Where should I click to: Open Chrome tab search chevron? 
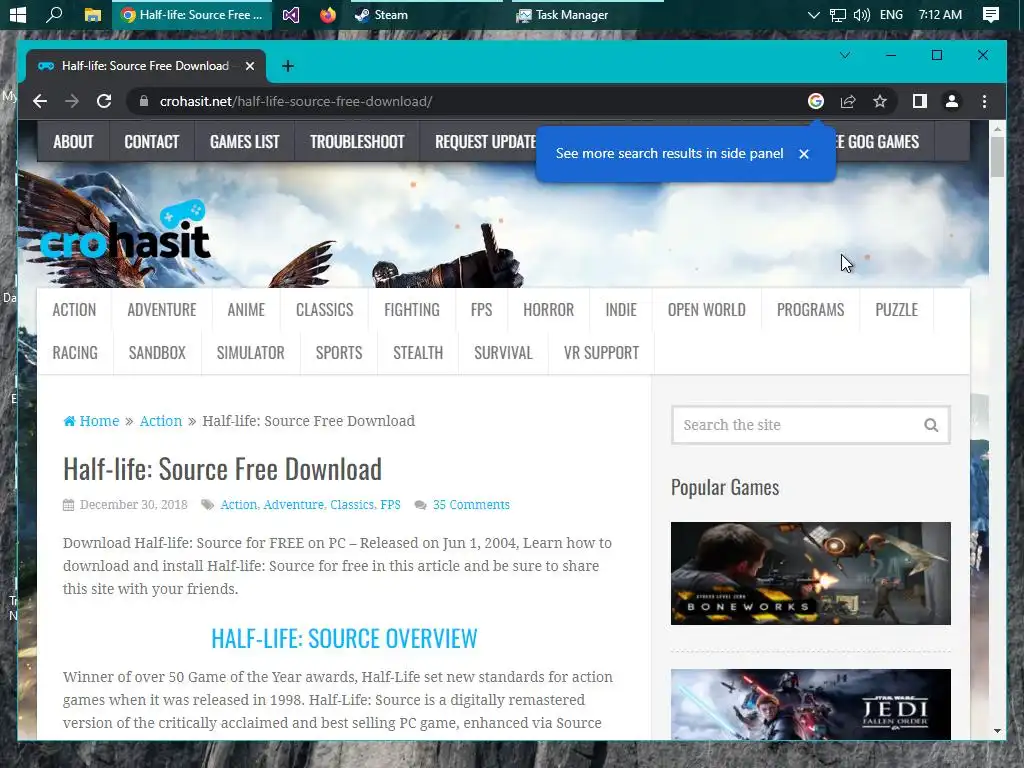point(845,56)
